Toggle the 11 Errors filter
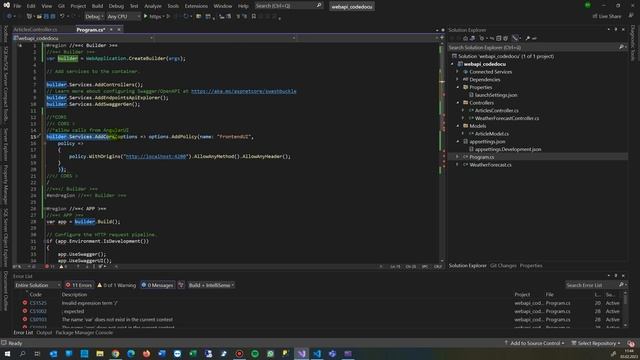The width and height of the screenshot is (640, 360). click(79, 285)
